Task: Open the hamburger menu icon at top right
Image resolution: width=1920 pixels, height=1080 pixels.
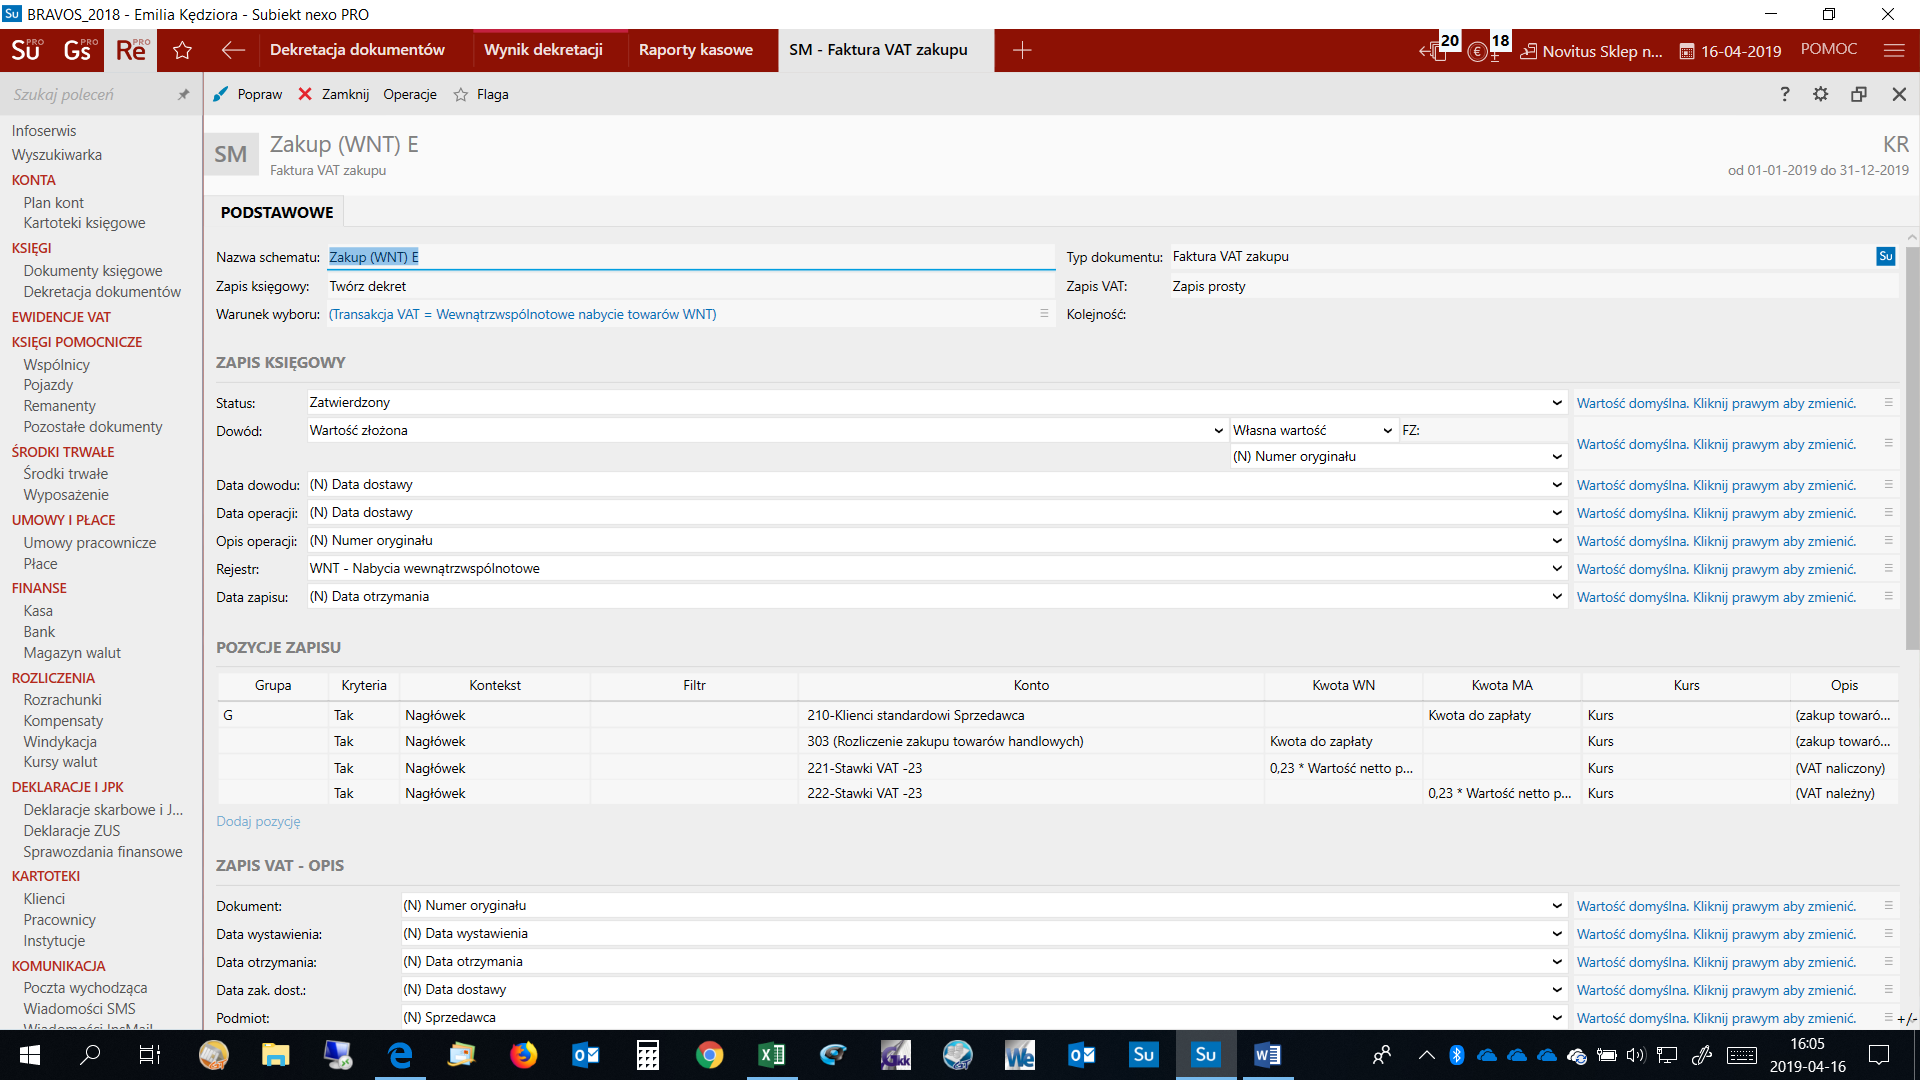Action: (1893, 50)
